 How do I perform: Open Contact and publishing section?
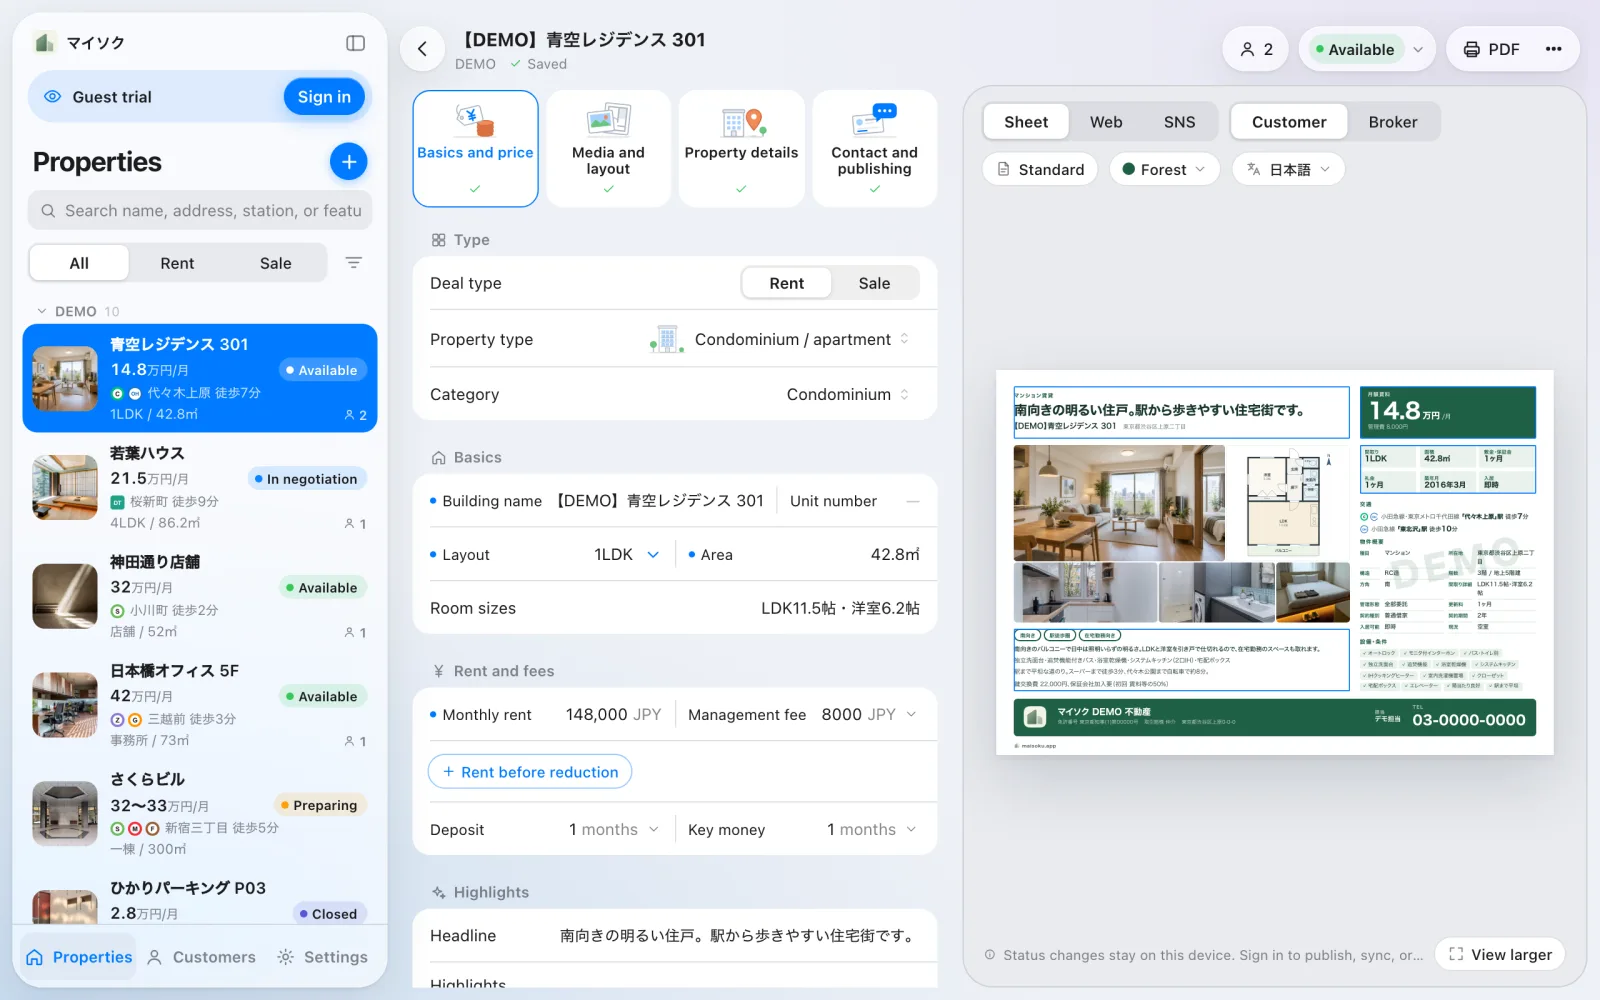(874, 149)
